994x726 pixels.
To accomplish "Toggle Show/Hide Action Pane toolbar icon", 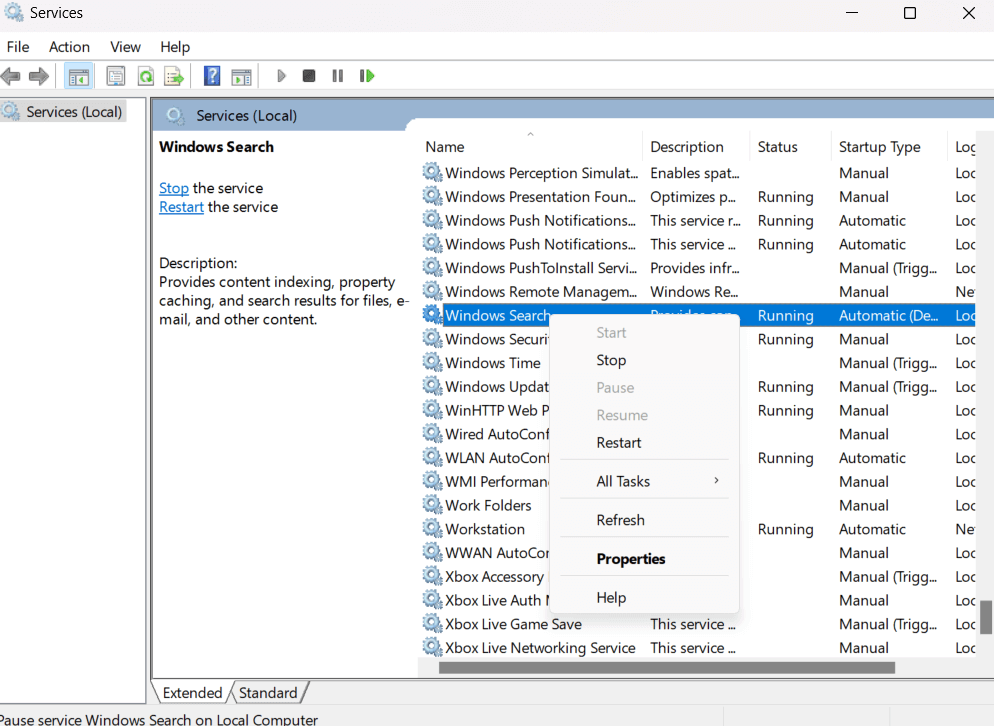I will pos(242,77).
